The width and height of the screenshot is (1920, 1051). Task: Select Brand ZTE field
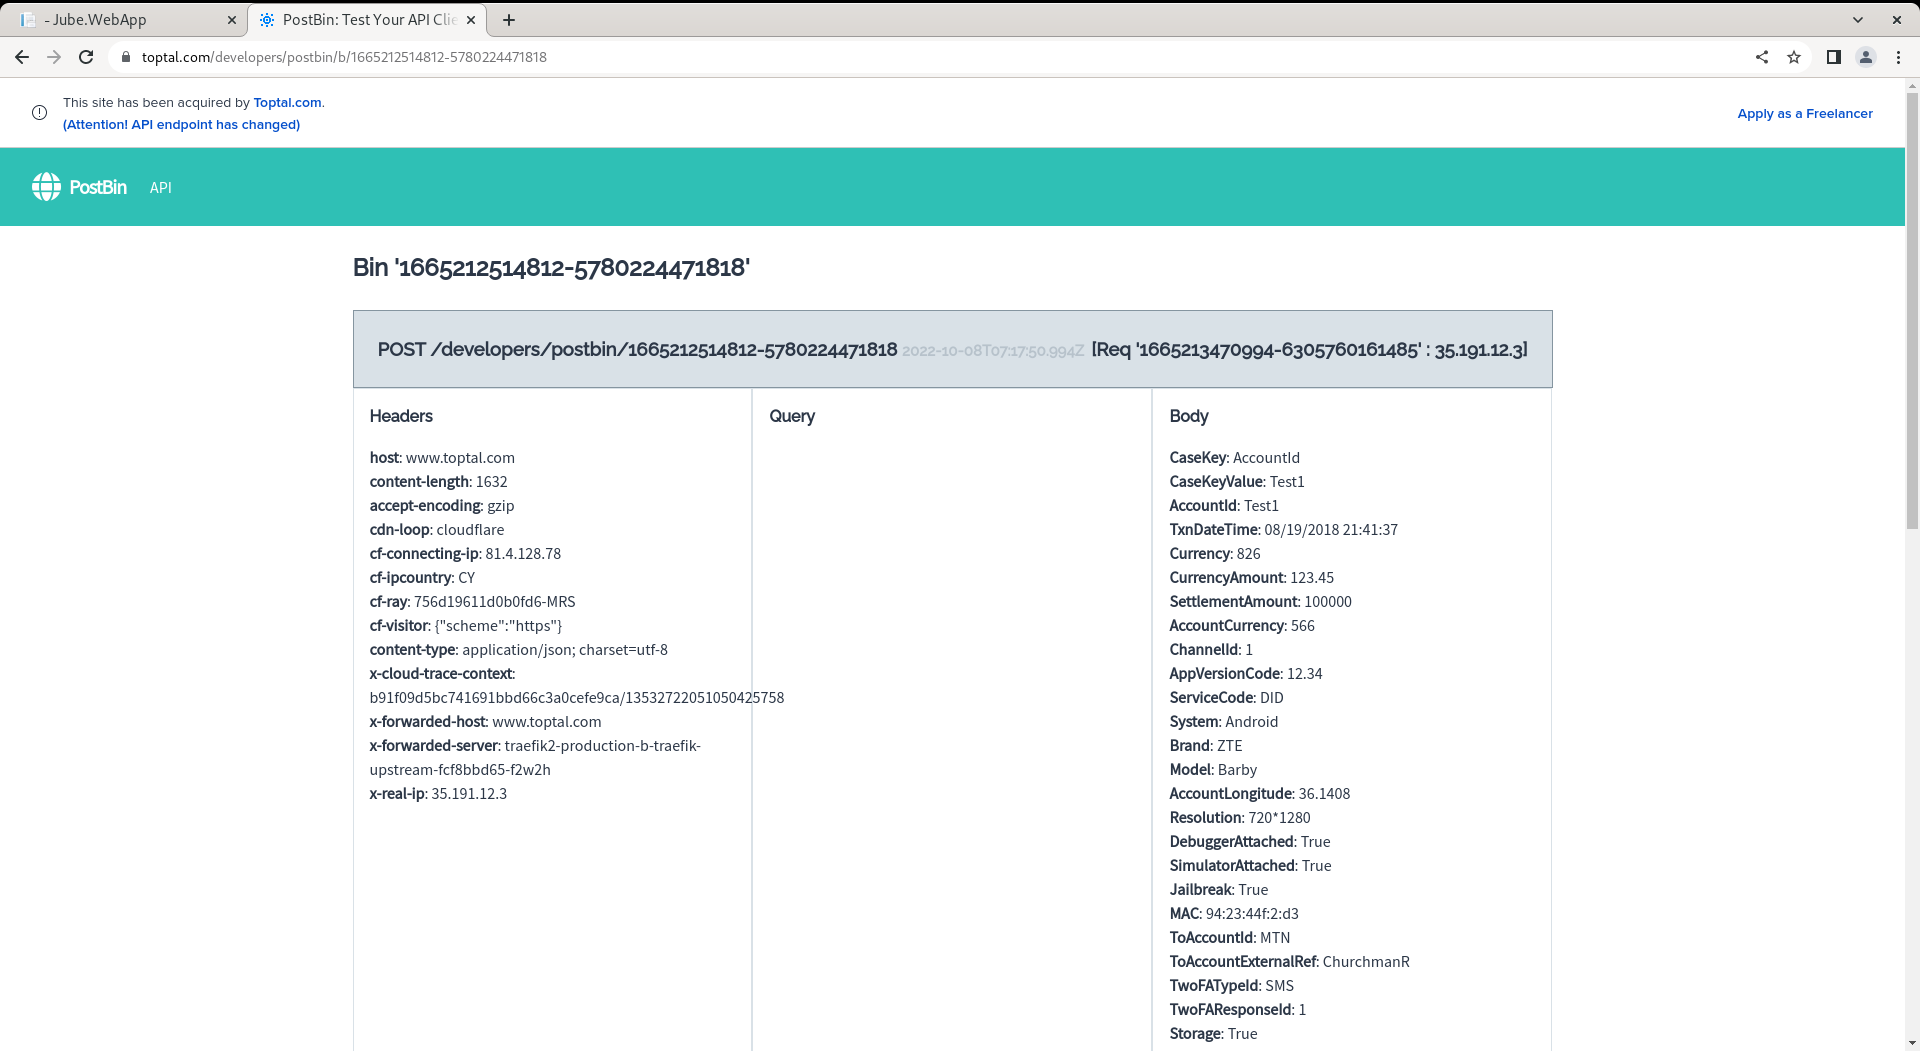(x=1205, y=745)
